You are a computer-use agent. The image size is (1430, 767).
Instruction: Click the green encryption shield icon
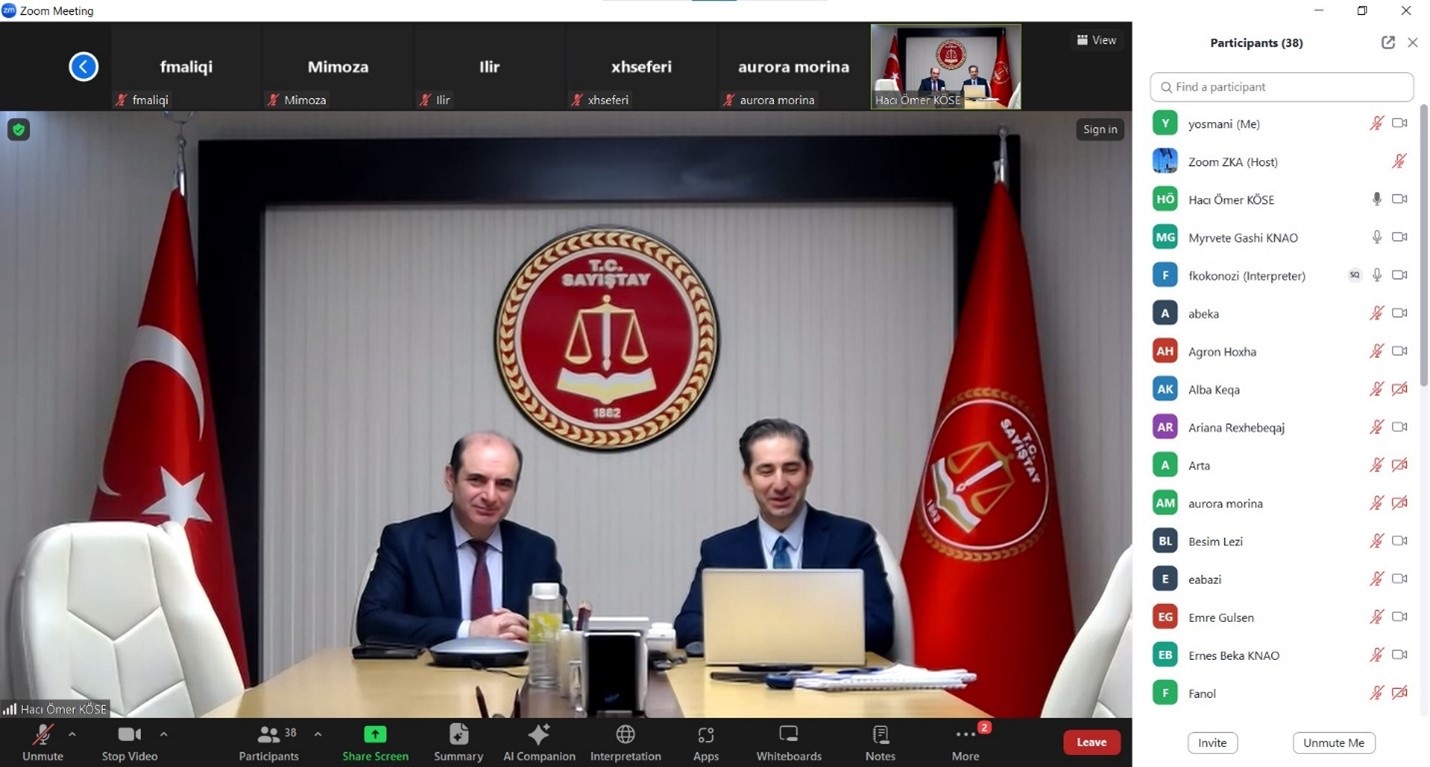click(18, 130)
